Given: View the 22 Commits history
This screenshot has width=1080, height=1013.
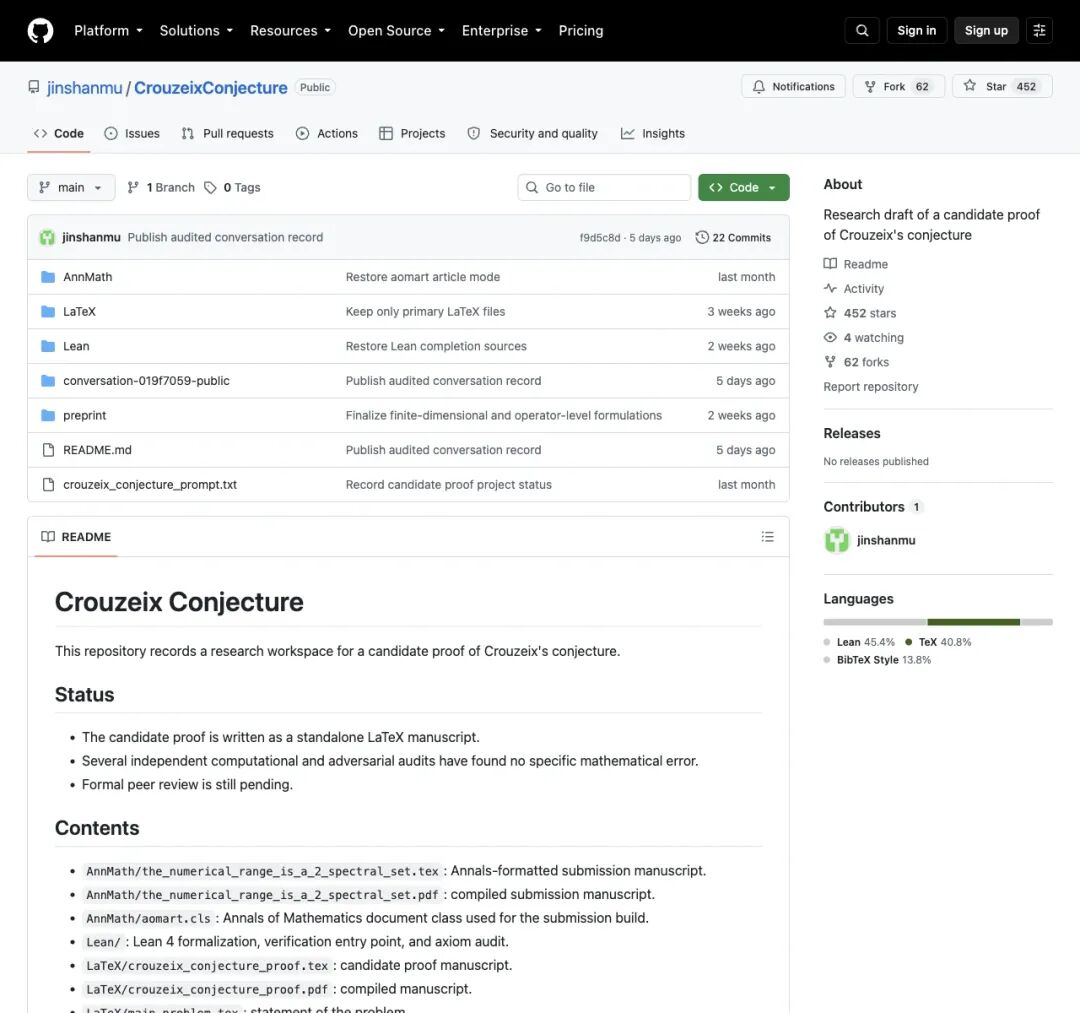Looking at the screenshot, I should [733, 237].
